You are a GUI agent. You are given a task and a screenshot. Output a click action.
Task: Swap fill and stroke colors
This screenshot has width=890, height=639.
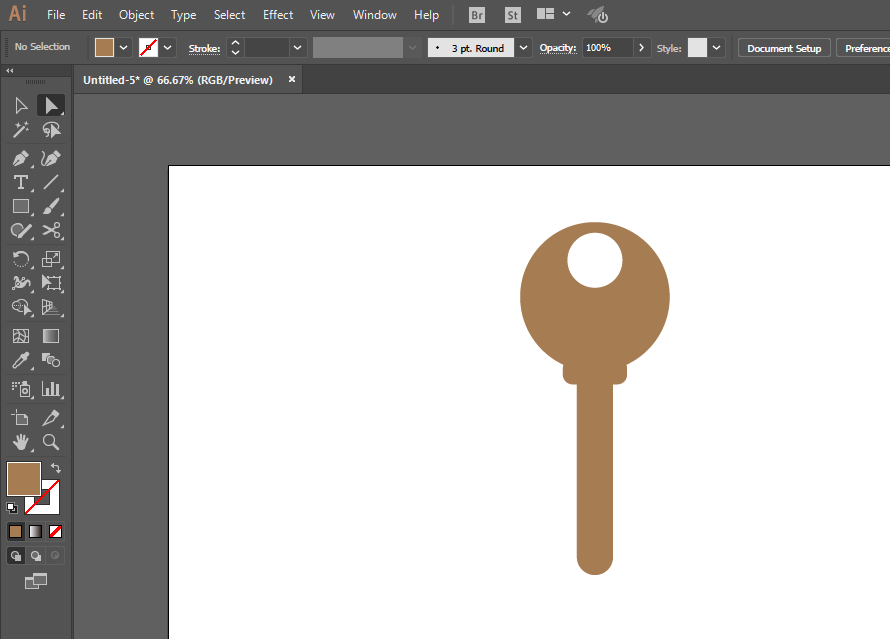[56, 468]
